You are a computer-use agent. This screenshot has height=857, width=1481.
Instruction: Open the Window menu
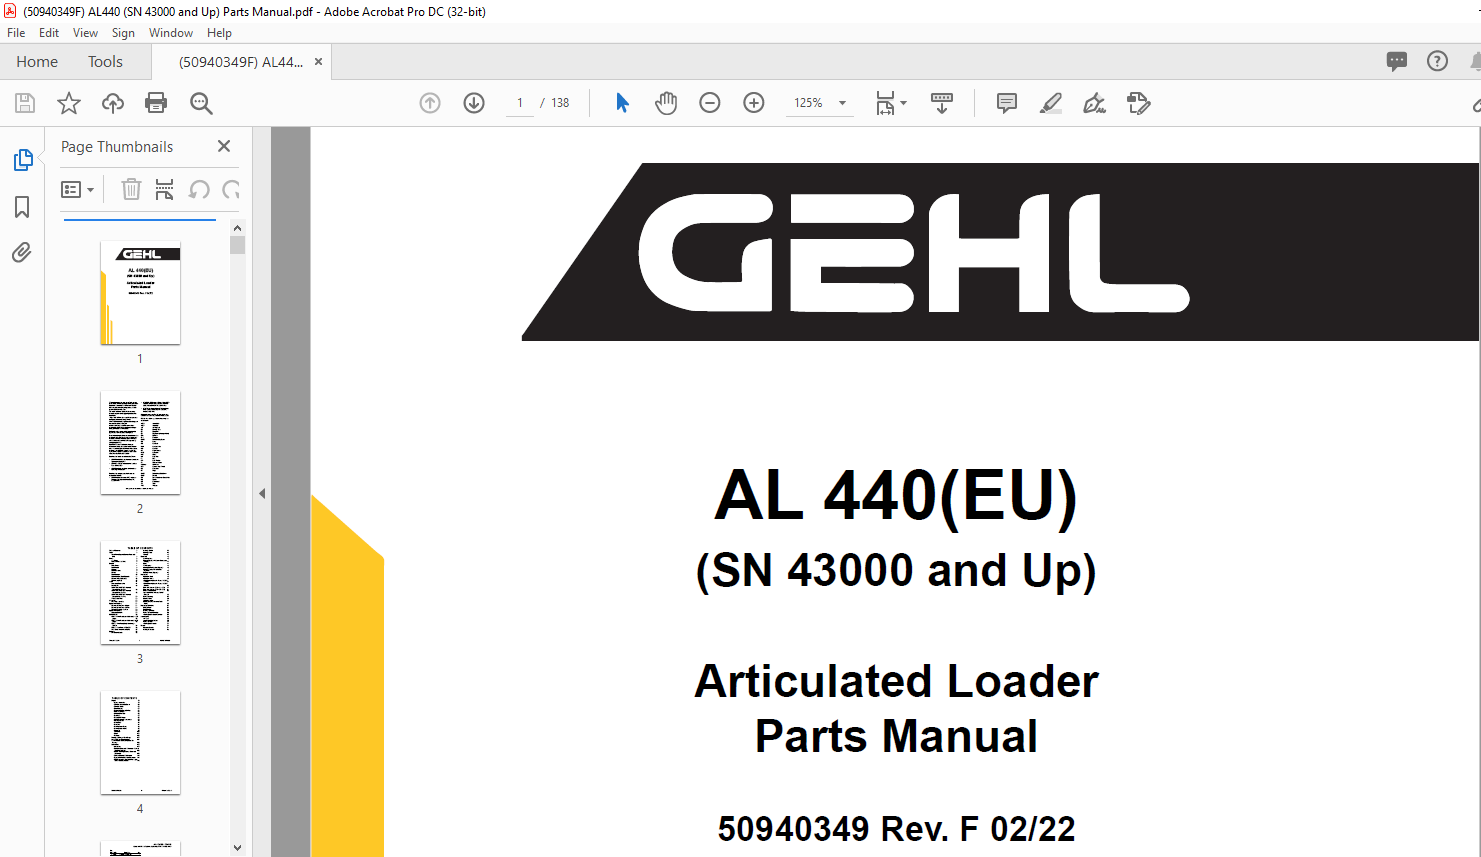171,33
